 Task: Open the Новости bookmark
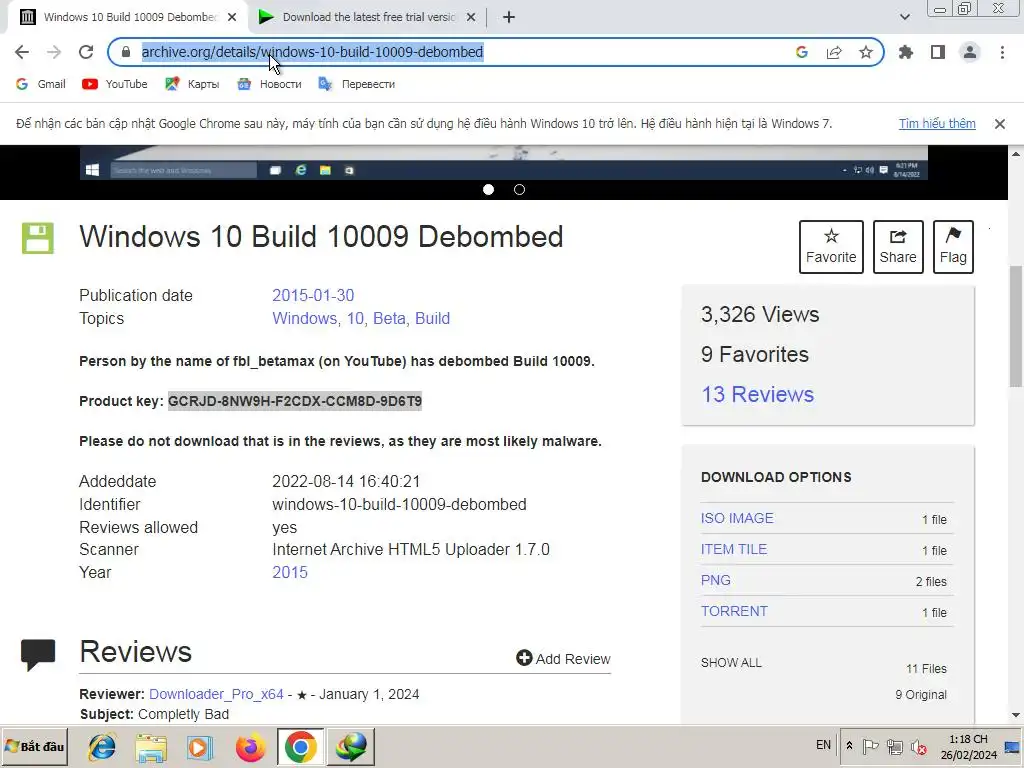270,84
